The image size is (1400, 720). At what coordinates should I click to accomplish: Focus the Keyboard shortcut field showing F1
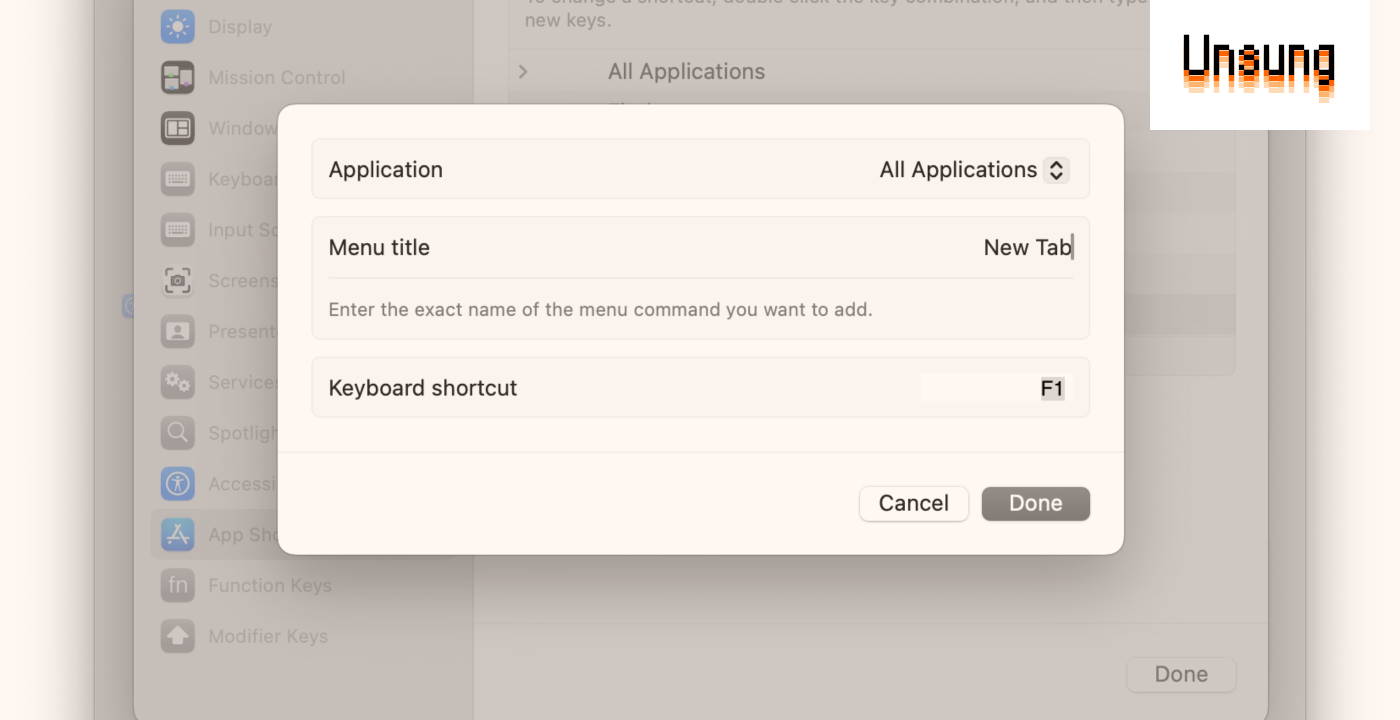pyautogui.click(x=995, y=388)
